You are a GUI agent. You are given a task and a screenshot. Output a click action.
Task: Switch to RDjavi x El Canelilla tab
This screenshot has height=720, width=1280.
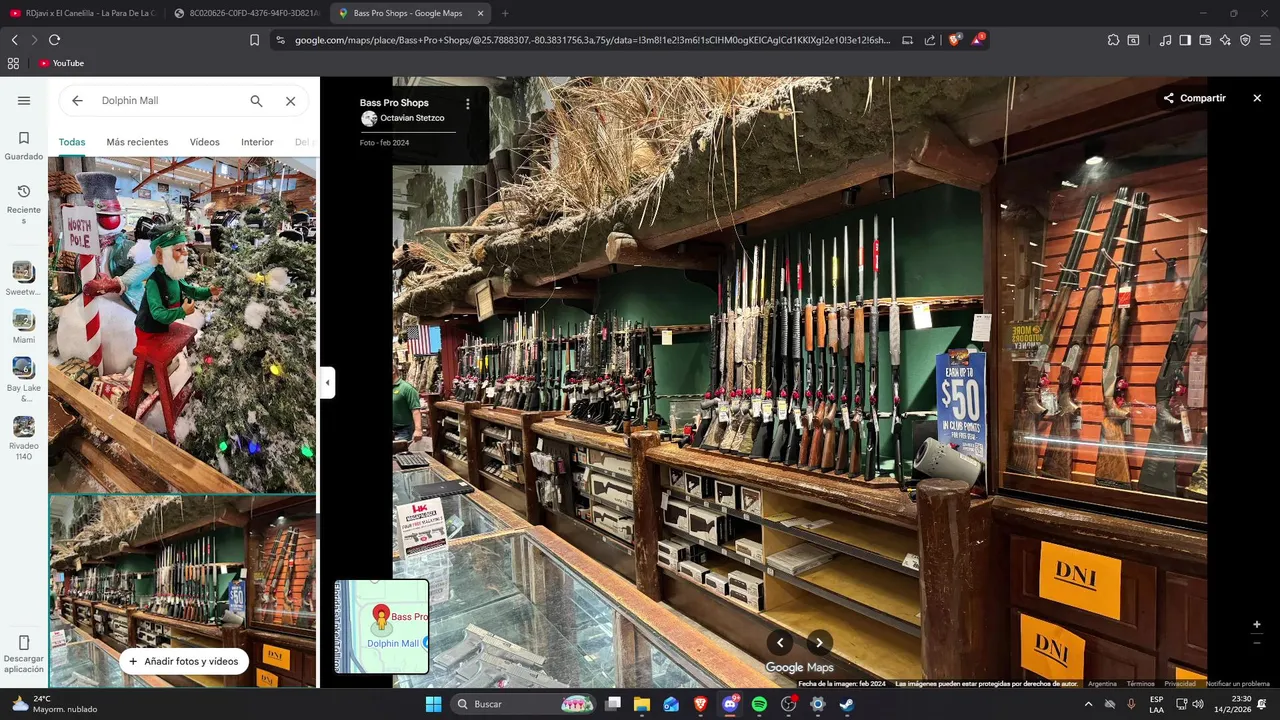[82, 13]
